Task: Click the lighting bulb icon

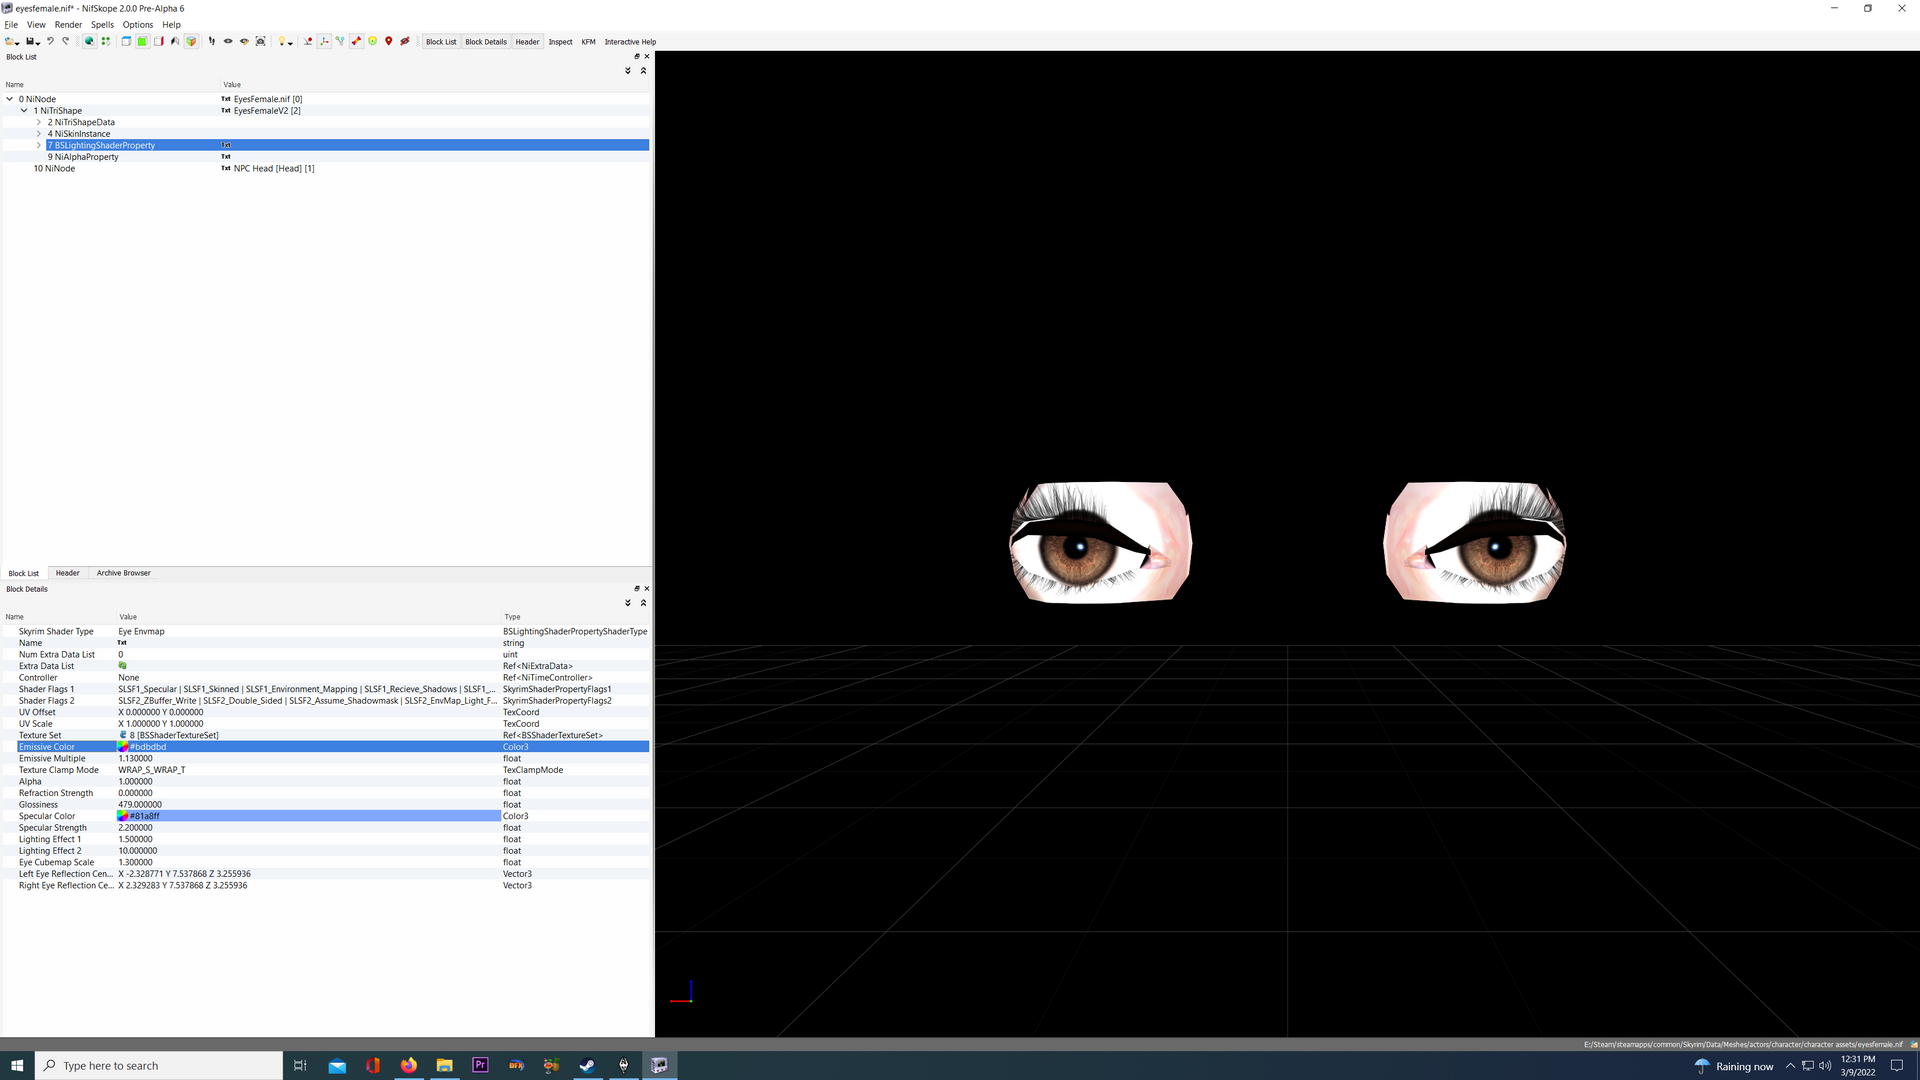Action: pos(282,41)
